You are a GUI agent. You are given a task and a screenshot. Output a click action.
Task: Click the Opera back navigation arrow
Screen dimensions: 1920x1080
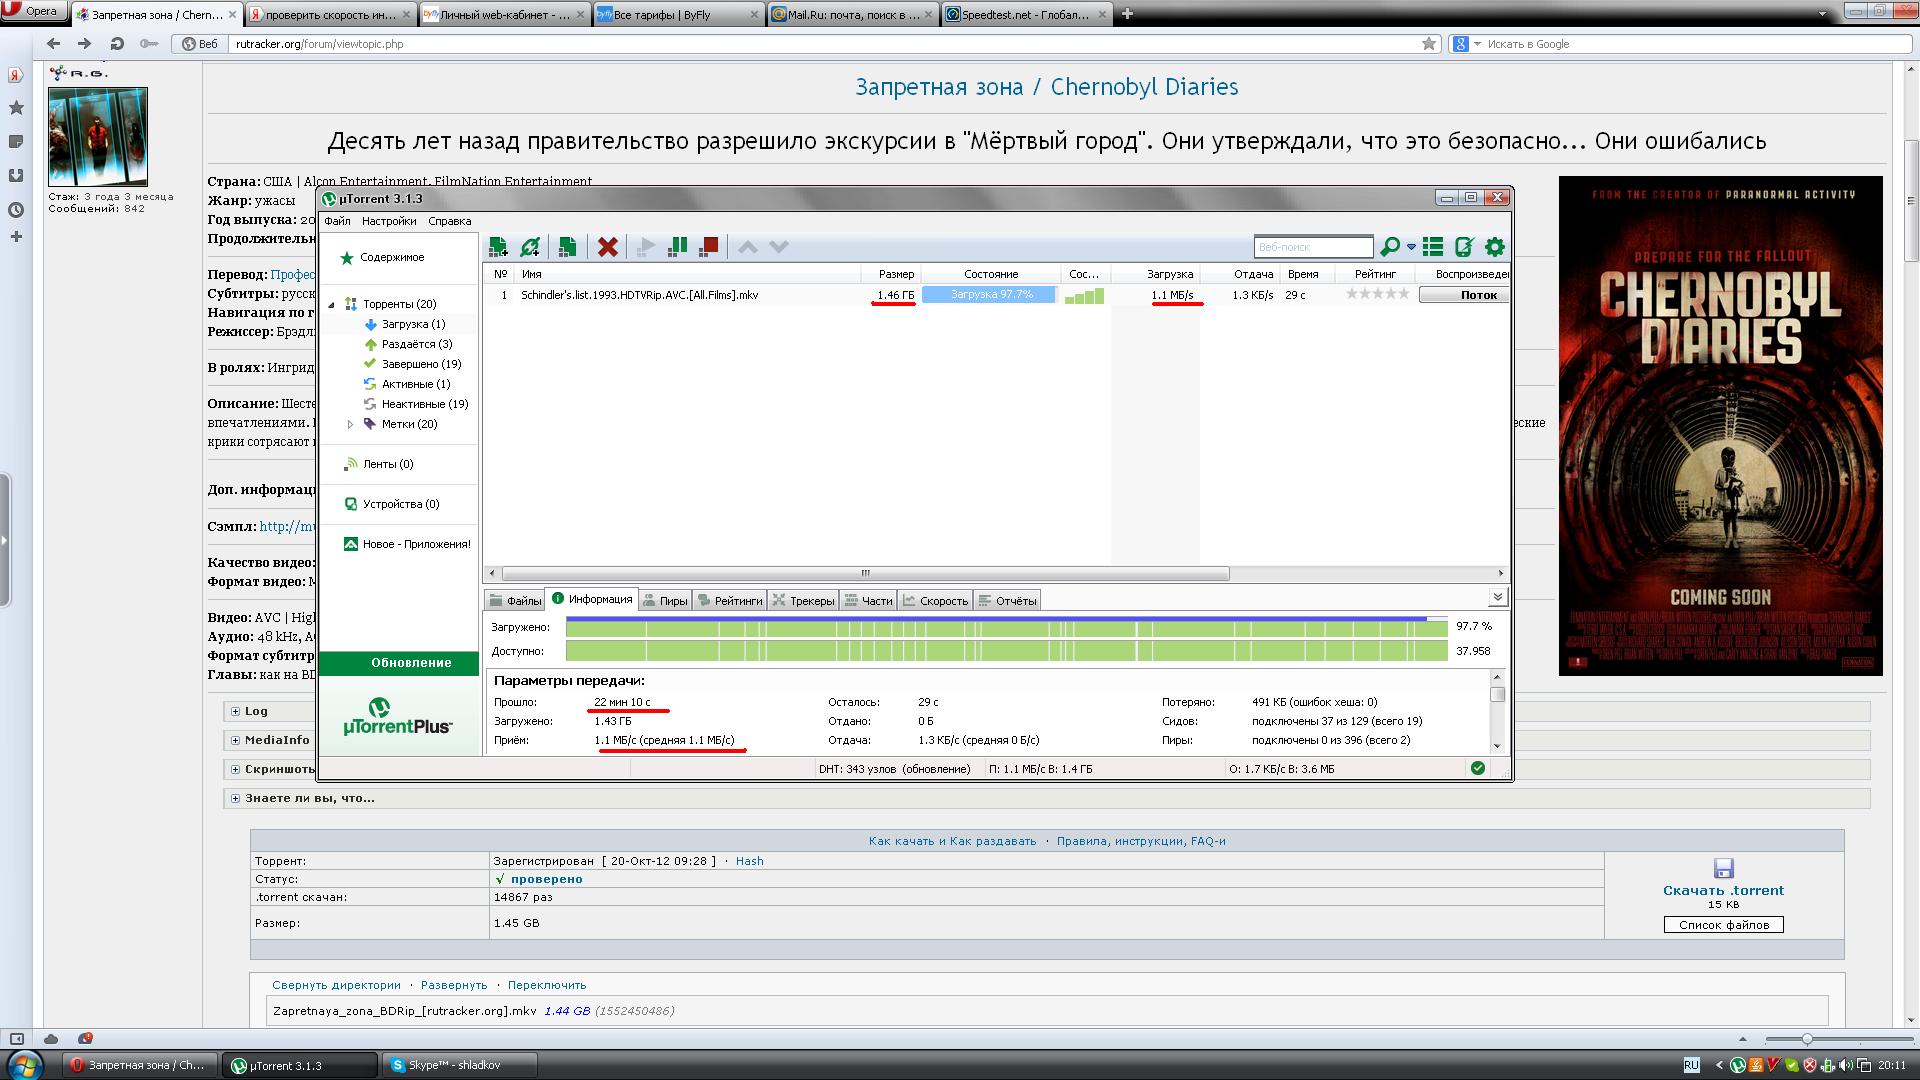pos(53,44)
